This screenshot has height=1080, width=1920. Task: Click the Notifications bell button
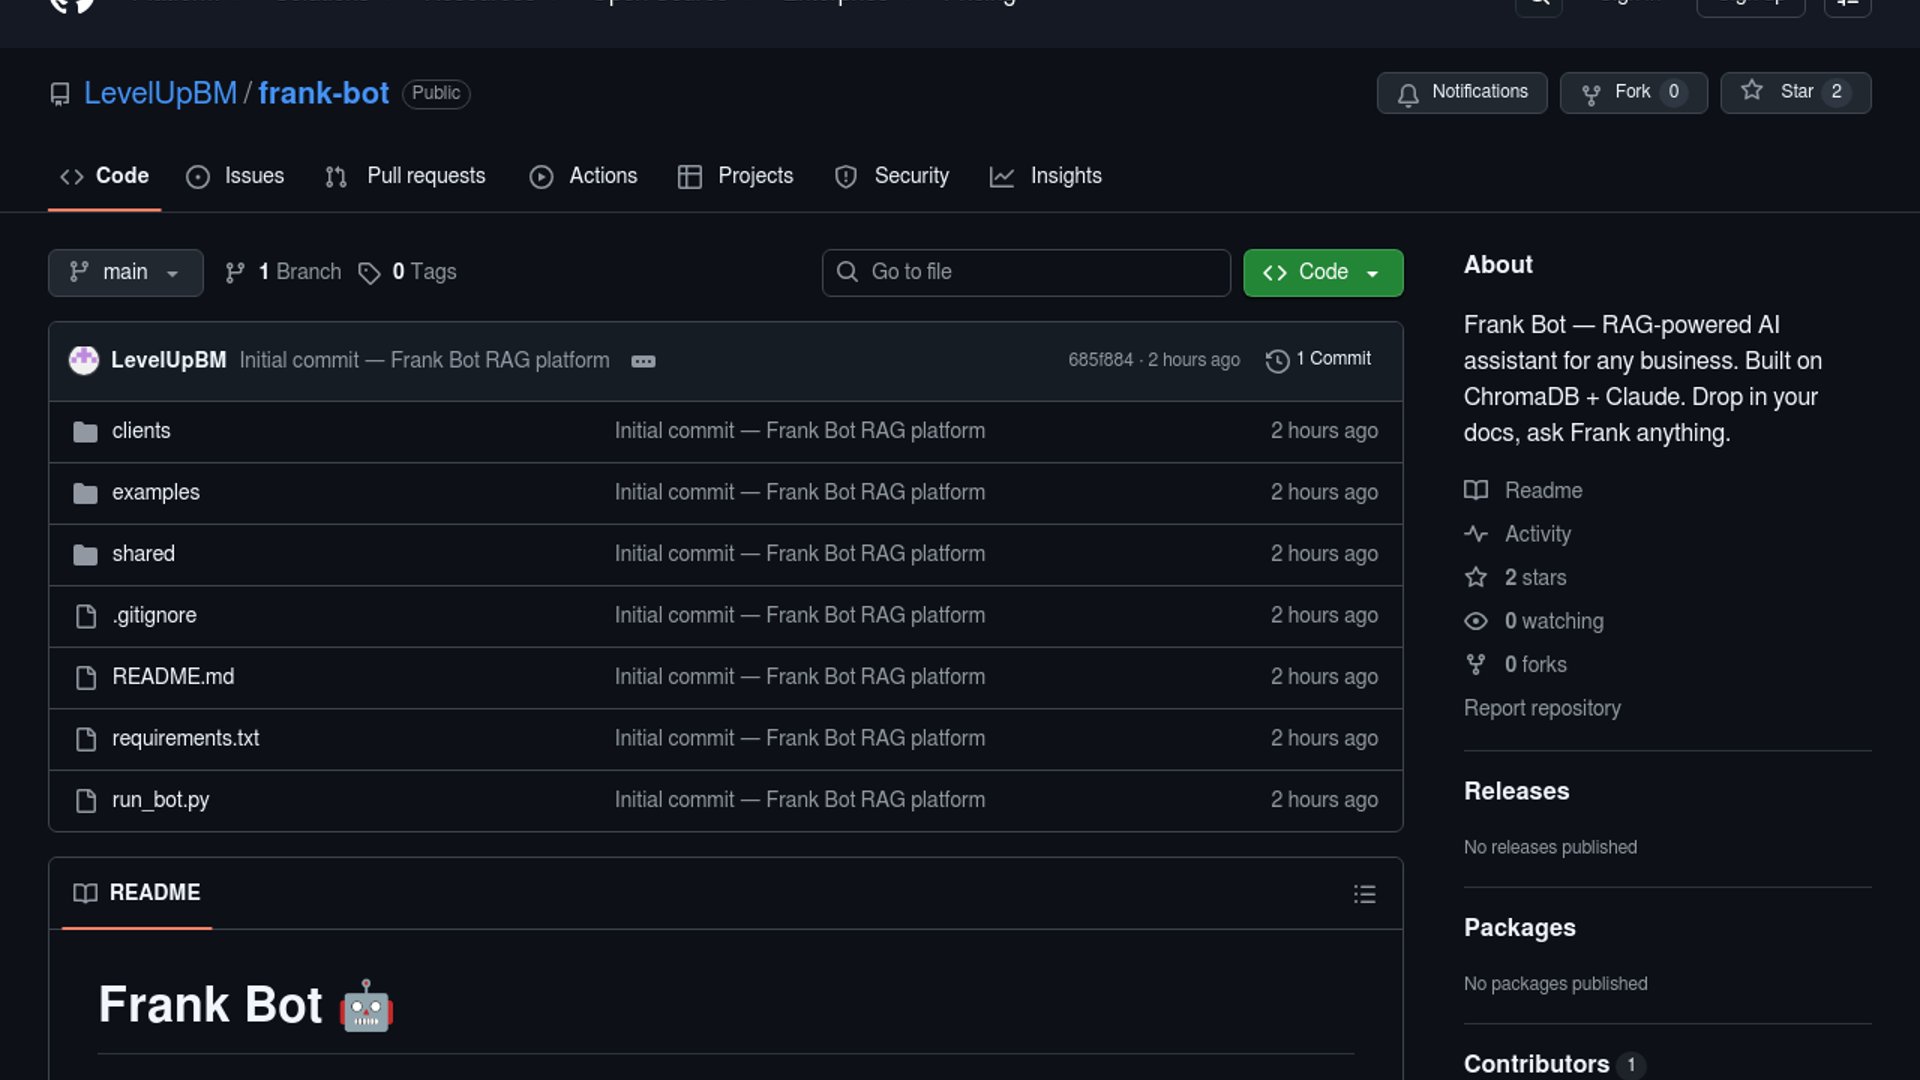pos(1461,93)
